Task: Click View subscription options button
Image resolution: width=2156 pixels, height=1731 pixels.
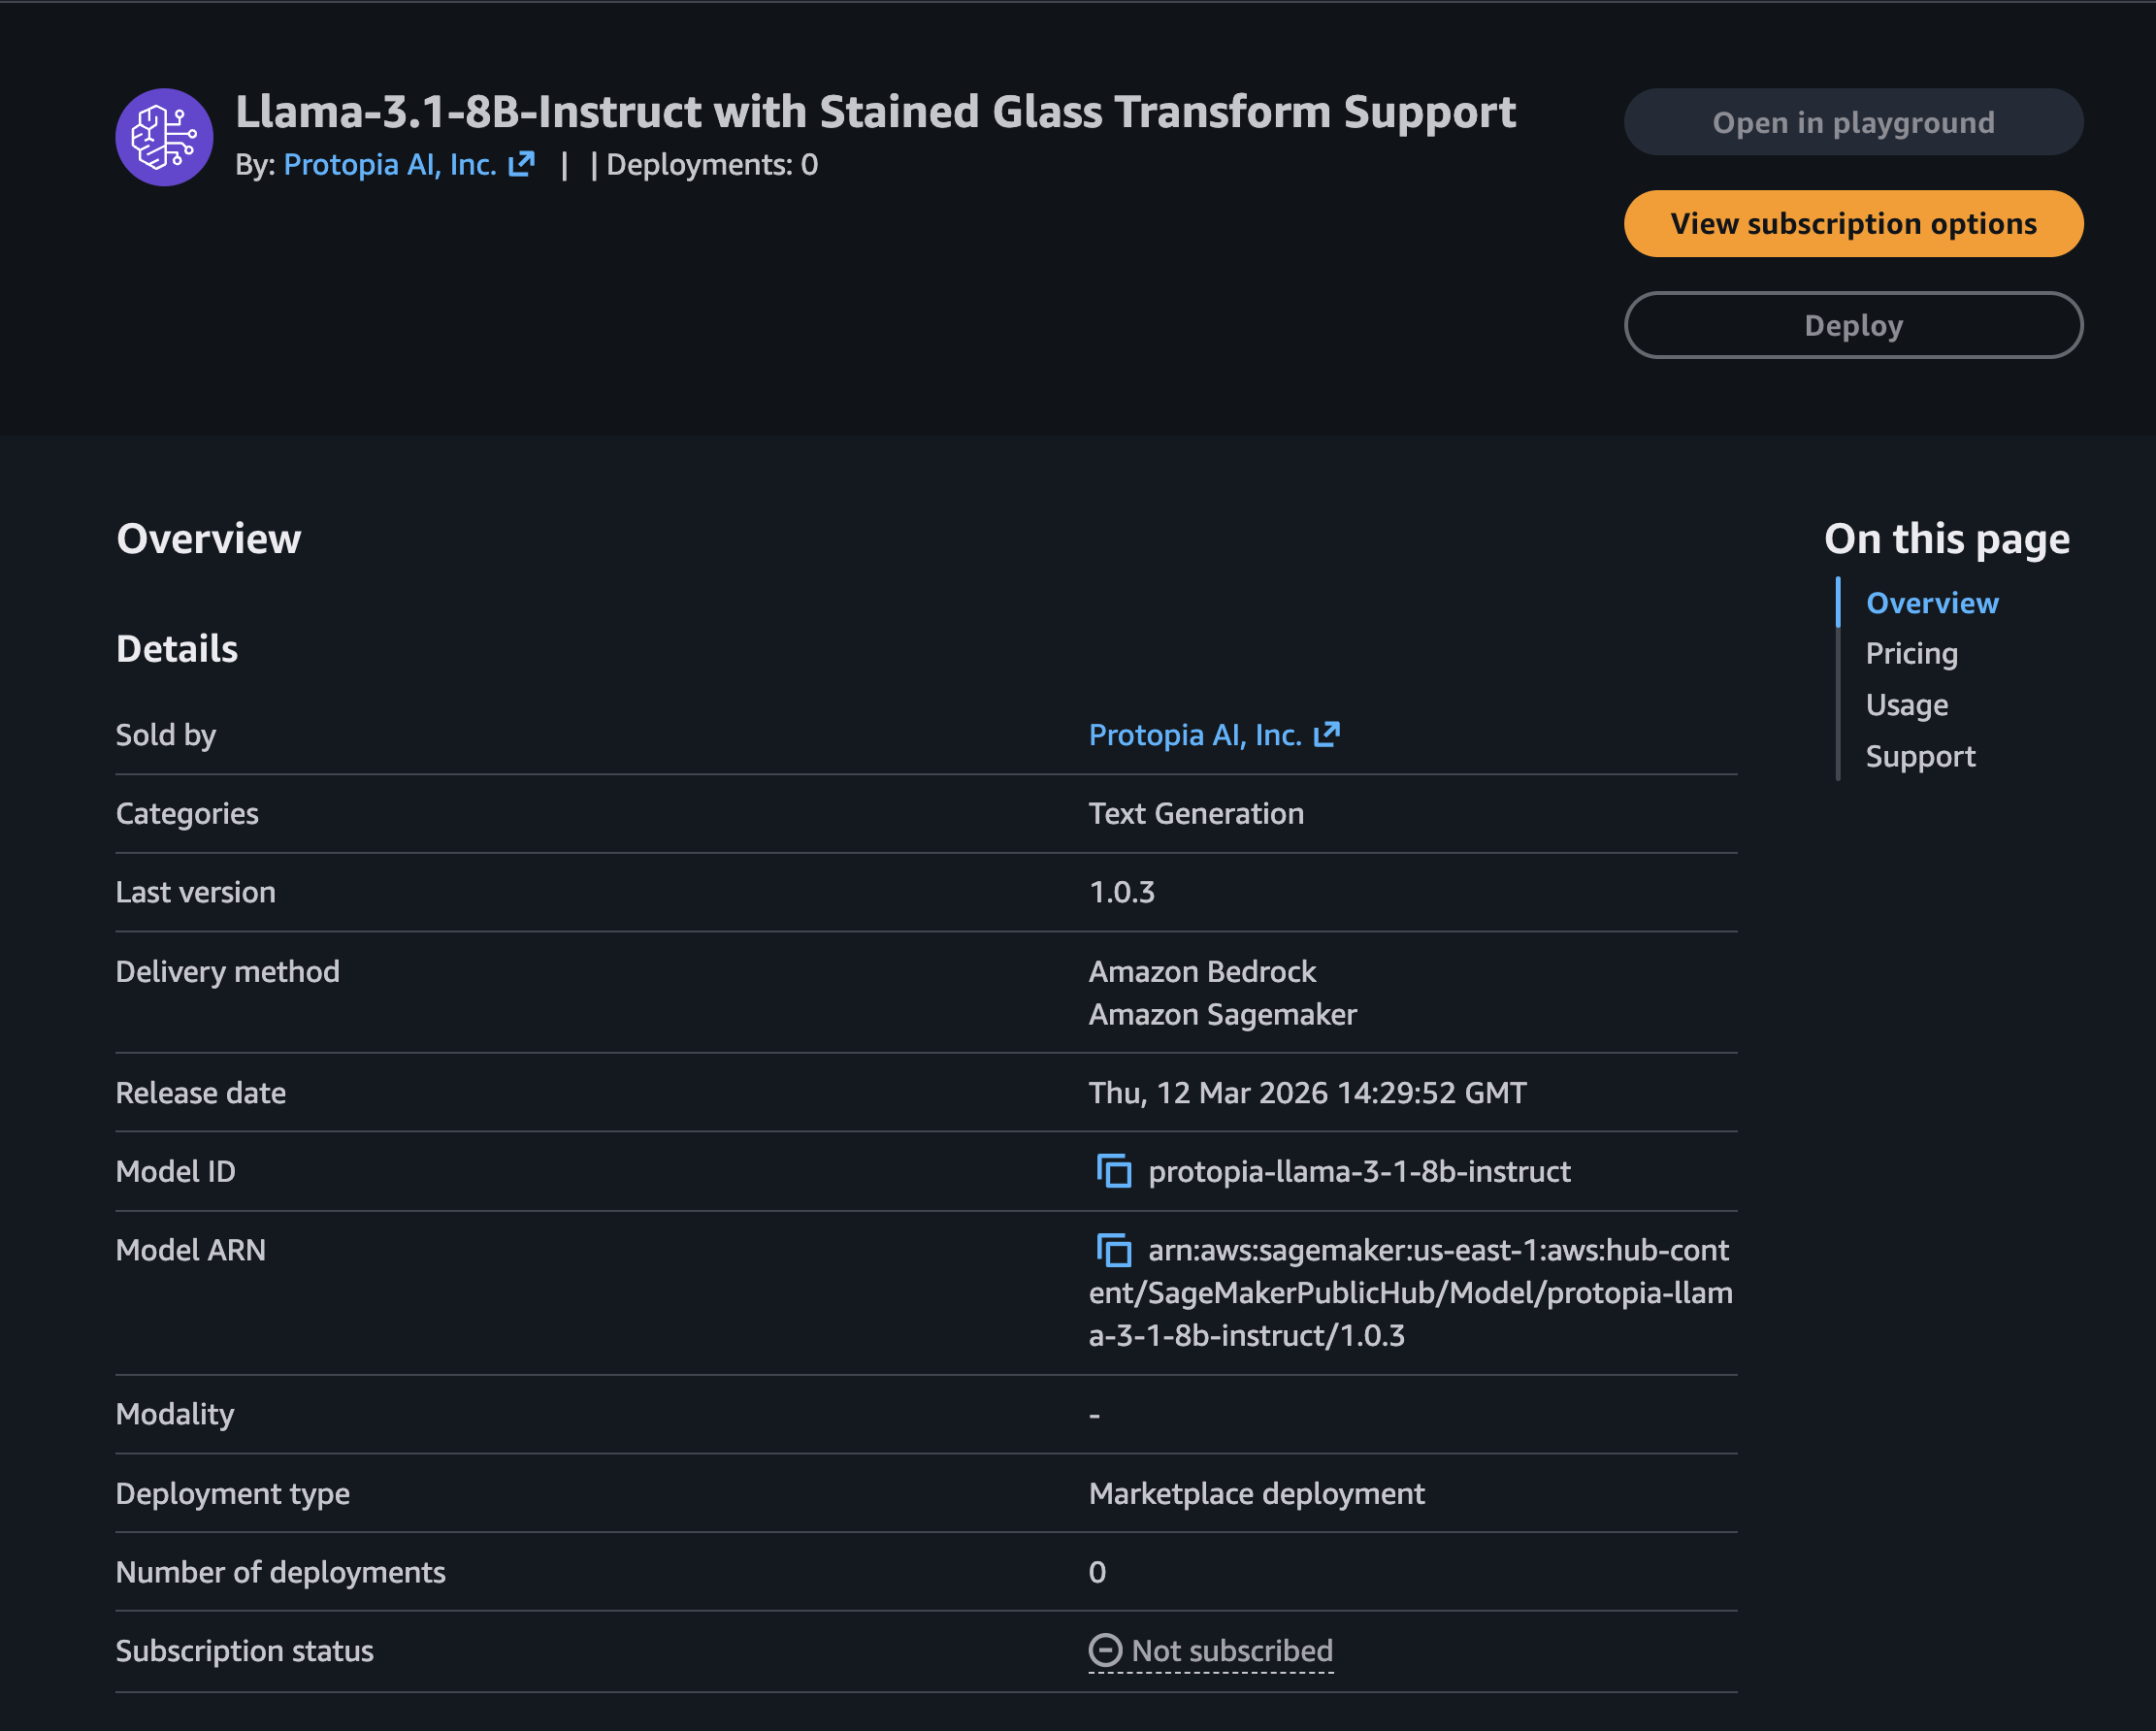Action: (1853, 223)
